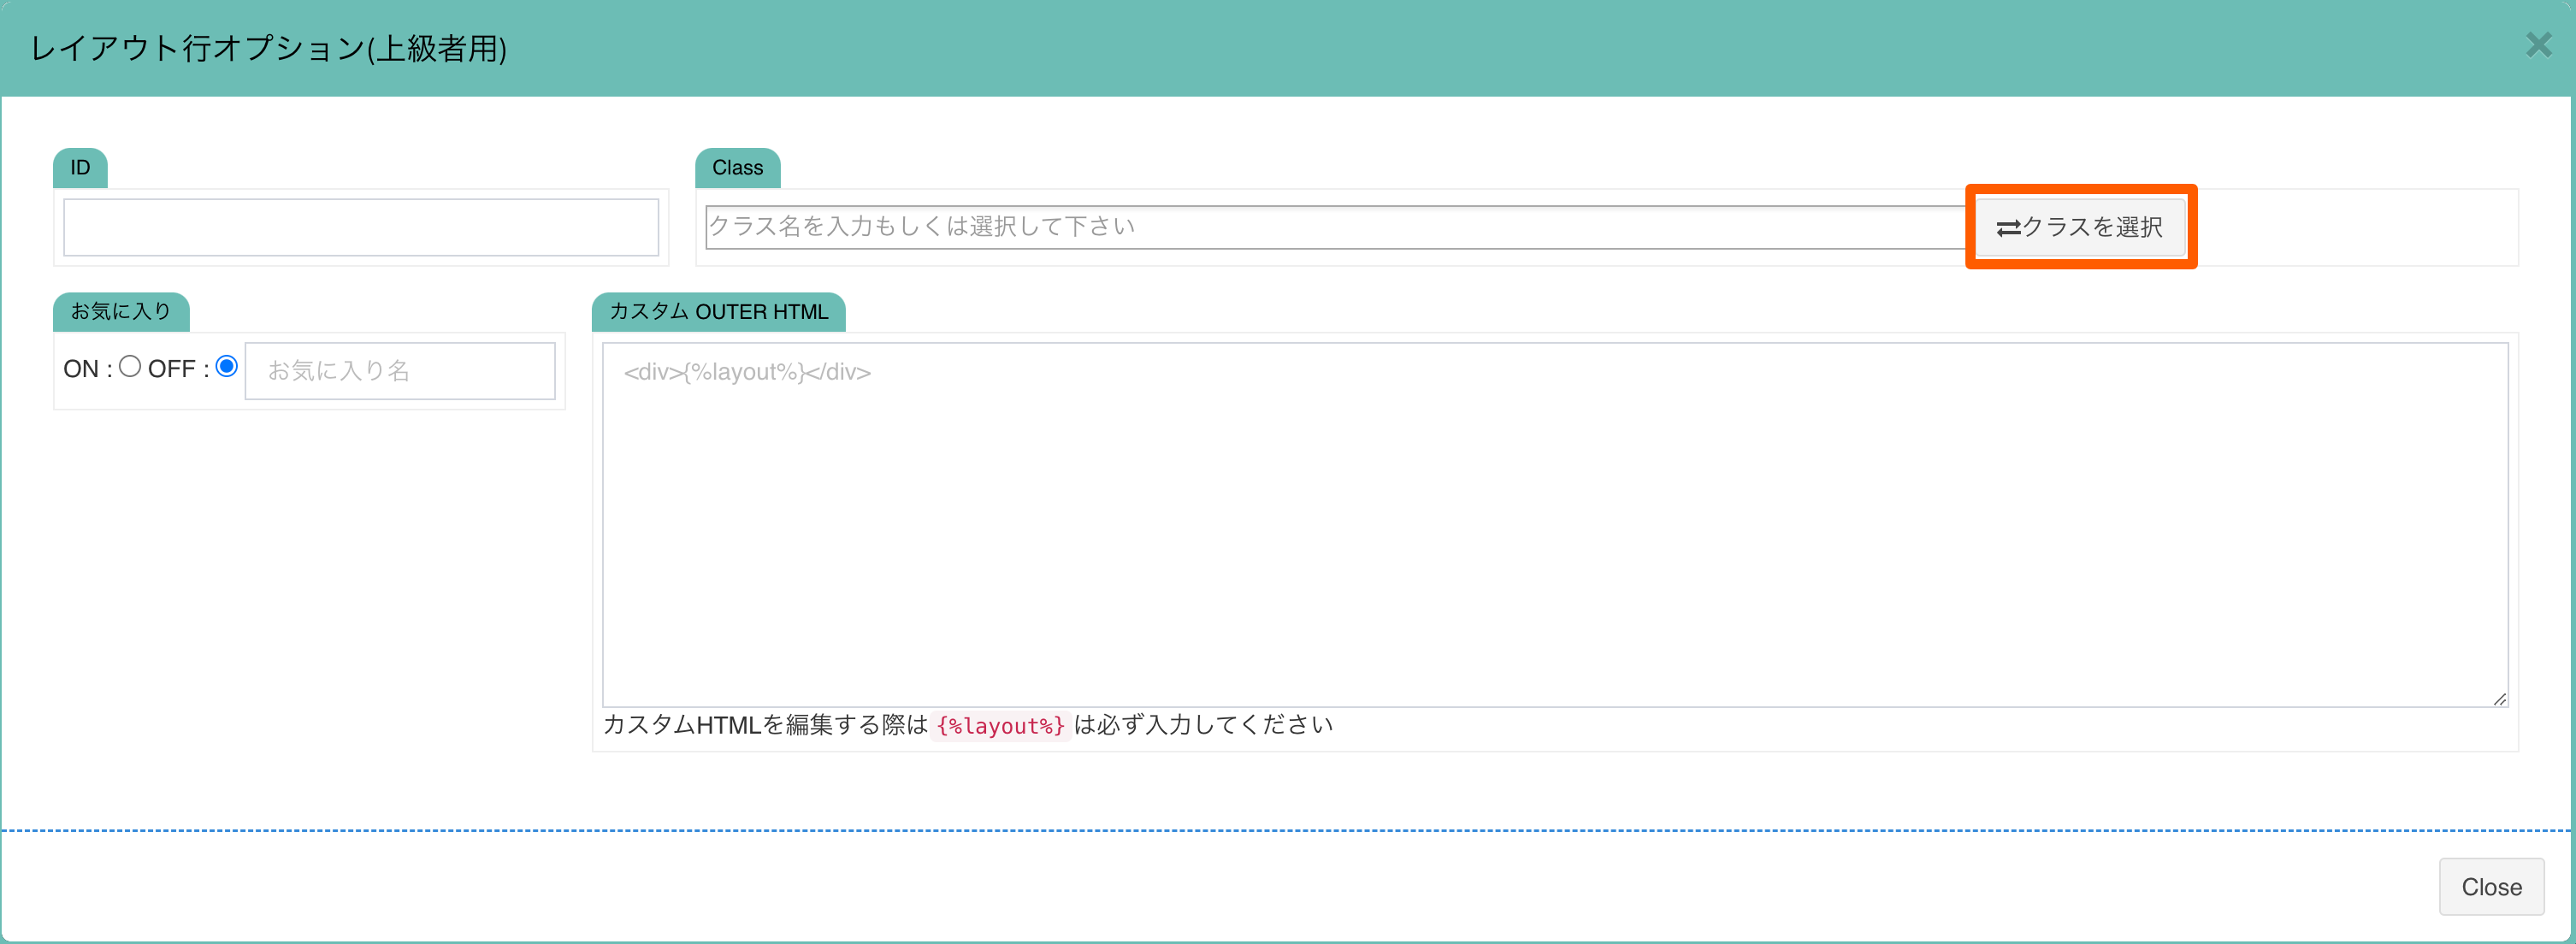Click the カスタム OUTER HTML label

[719, 312]
